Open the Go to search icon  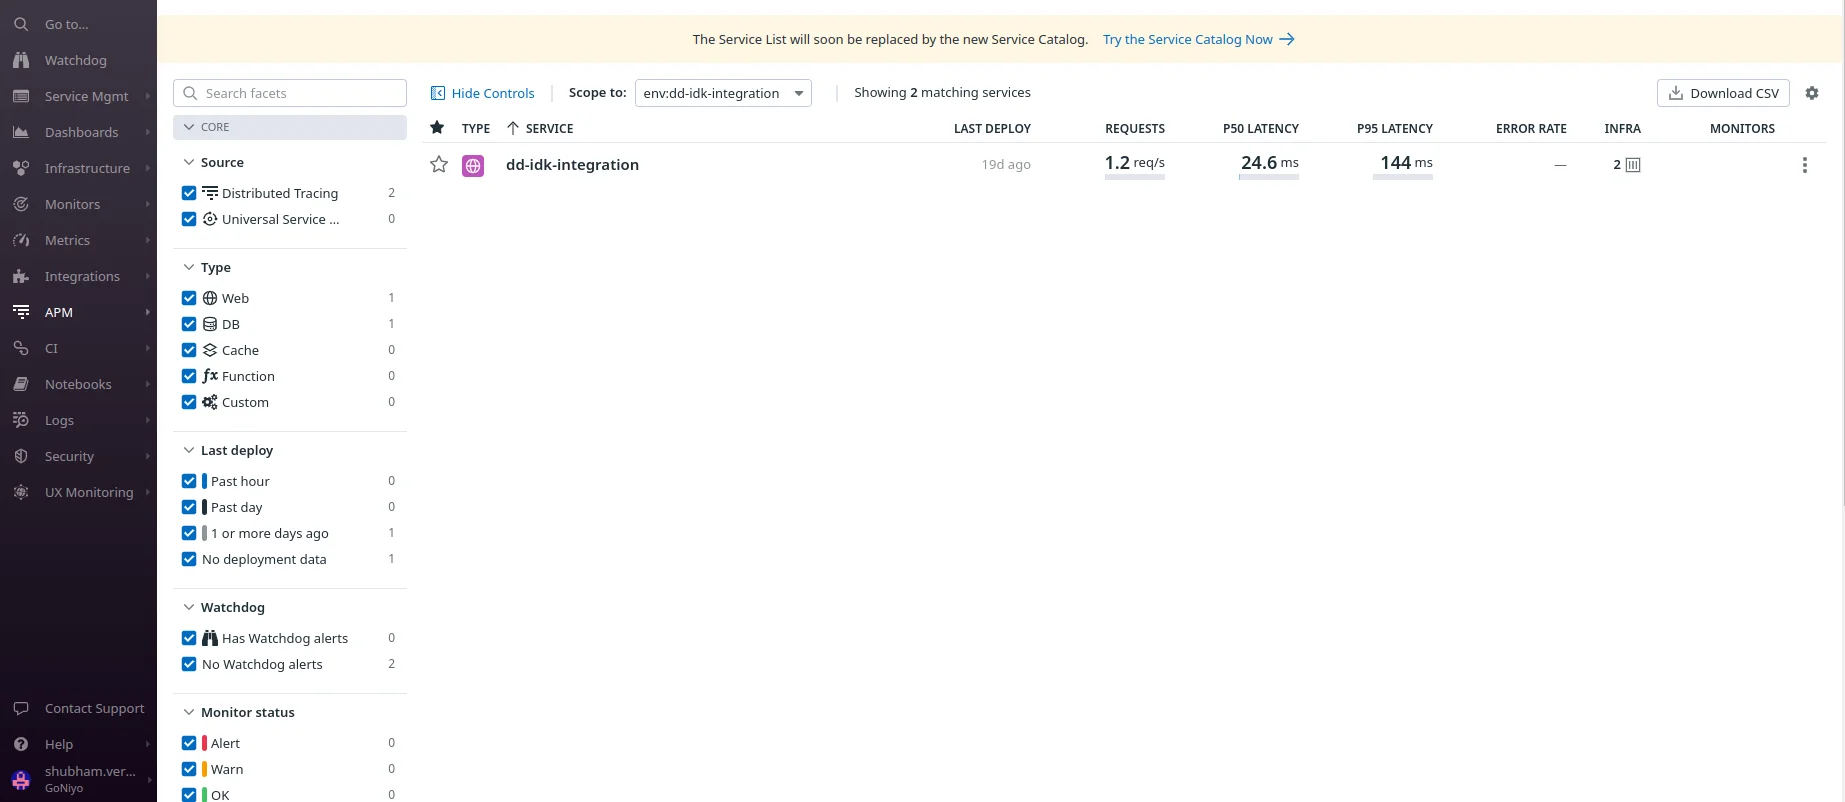[21, 24]
